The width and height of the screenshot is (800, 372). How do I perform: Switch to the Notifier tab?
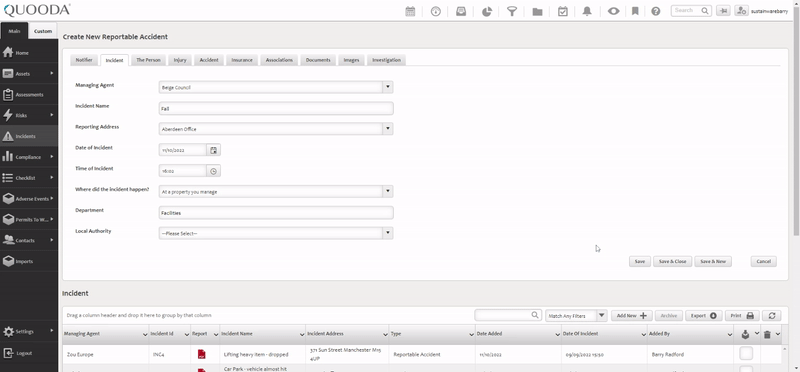pos(84,60)
